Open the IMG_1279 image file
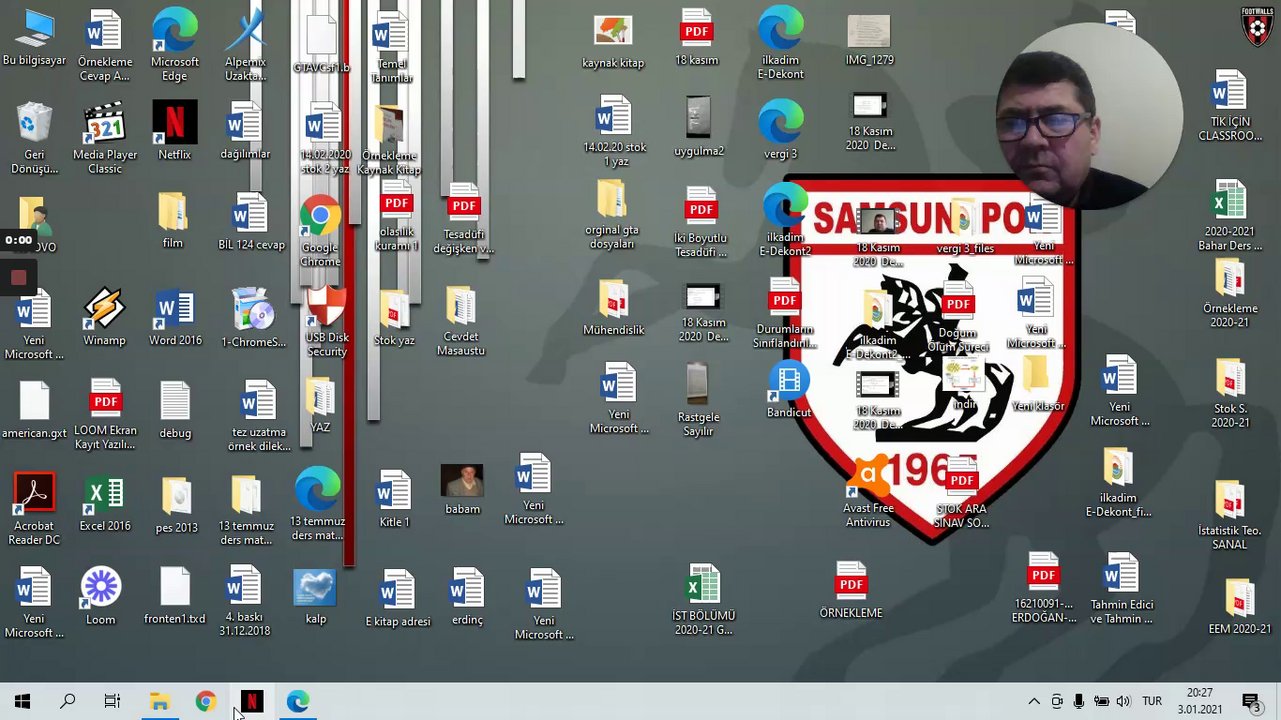 [x=869, y=40]
